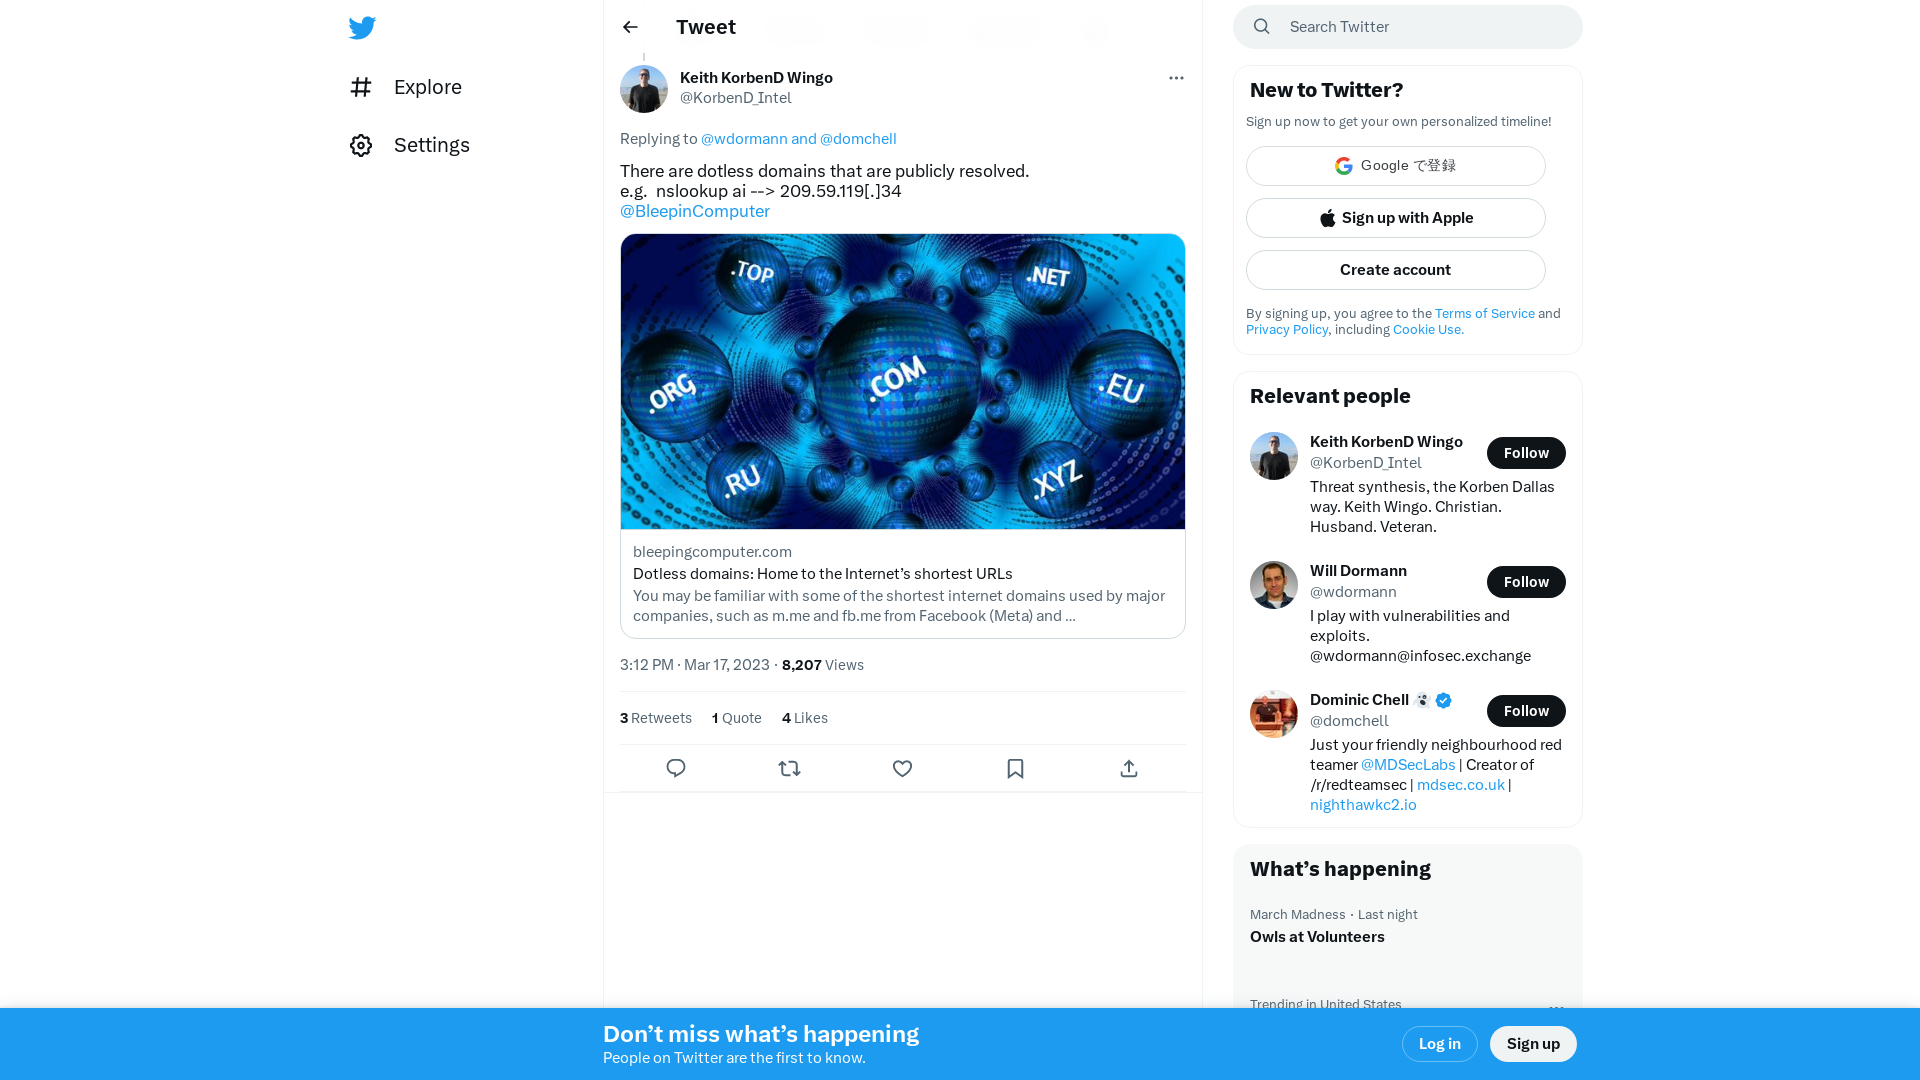
Task: Toggle the Google sign-up option
Action: coord(1395,165)
